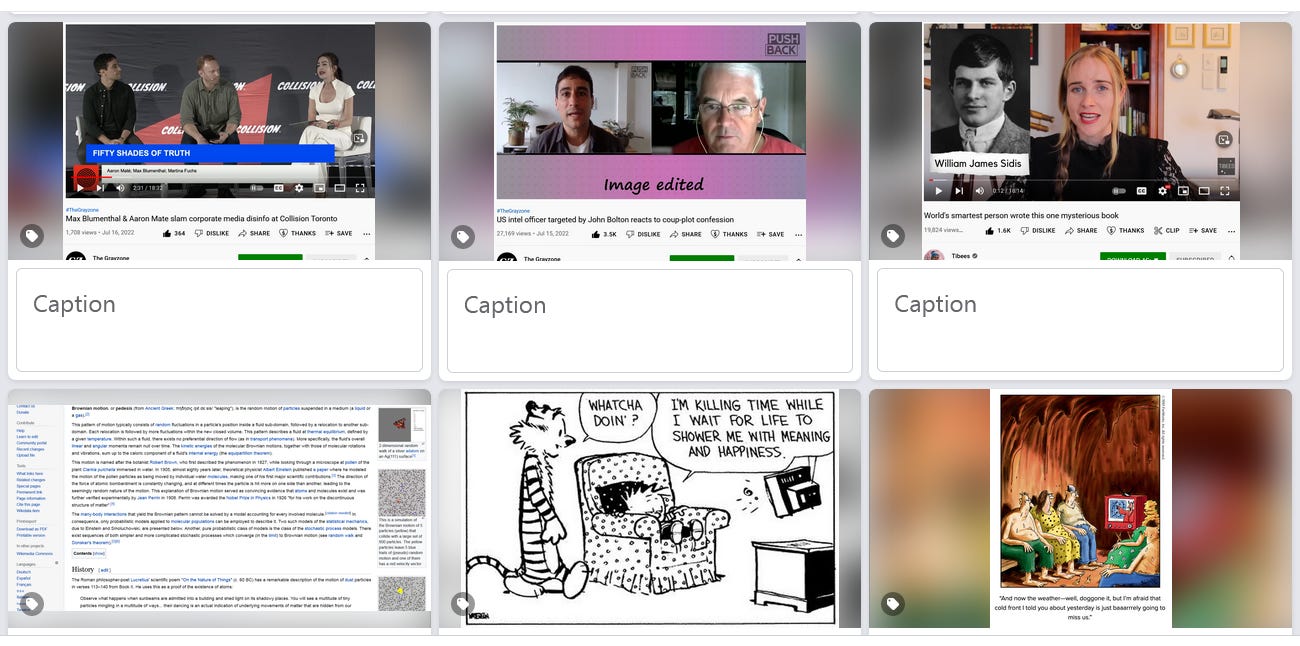
Task: Click SHARE under the John Bolton video title
Action: point(685,234)
